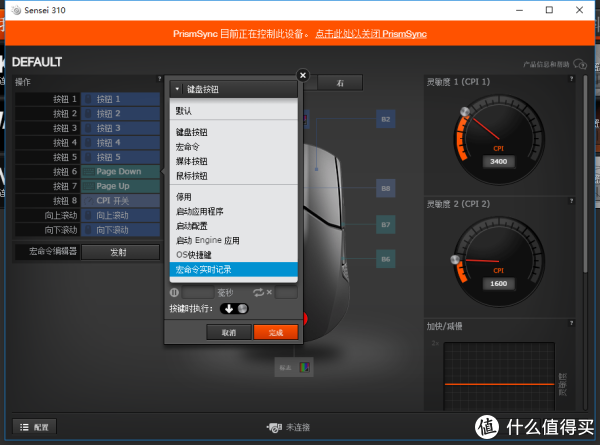Viewport: 600px width, 445px height.
Task: Close the key binding popup with X icon
Action: [x=303, y=75]
